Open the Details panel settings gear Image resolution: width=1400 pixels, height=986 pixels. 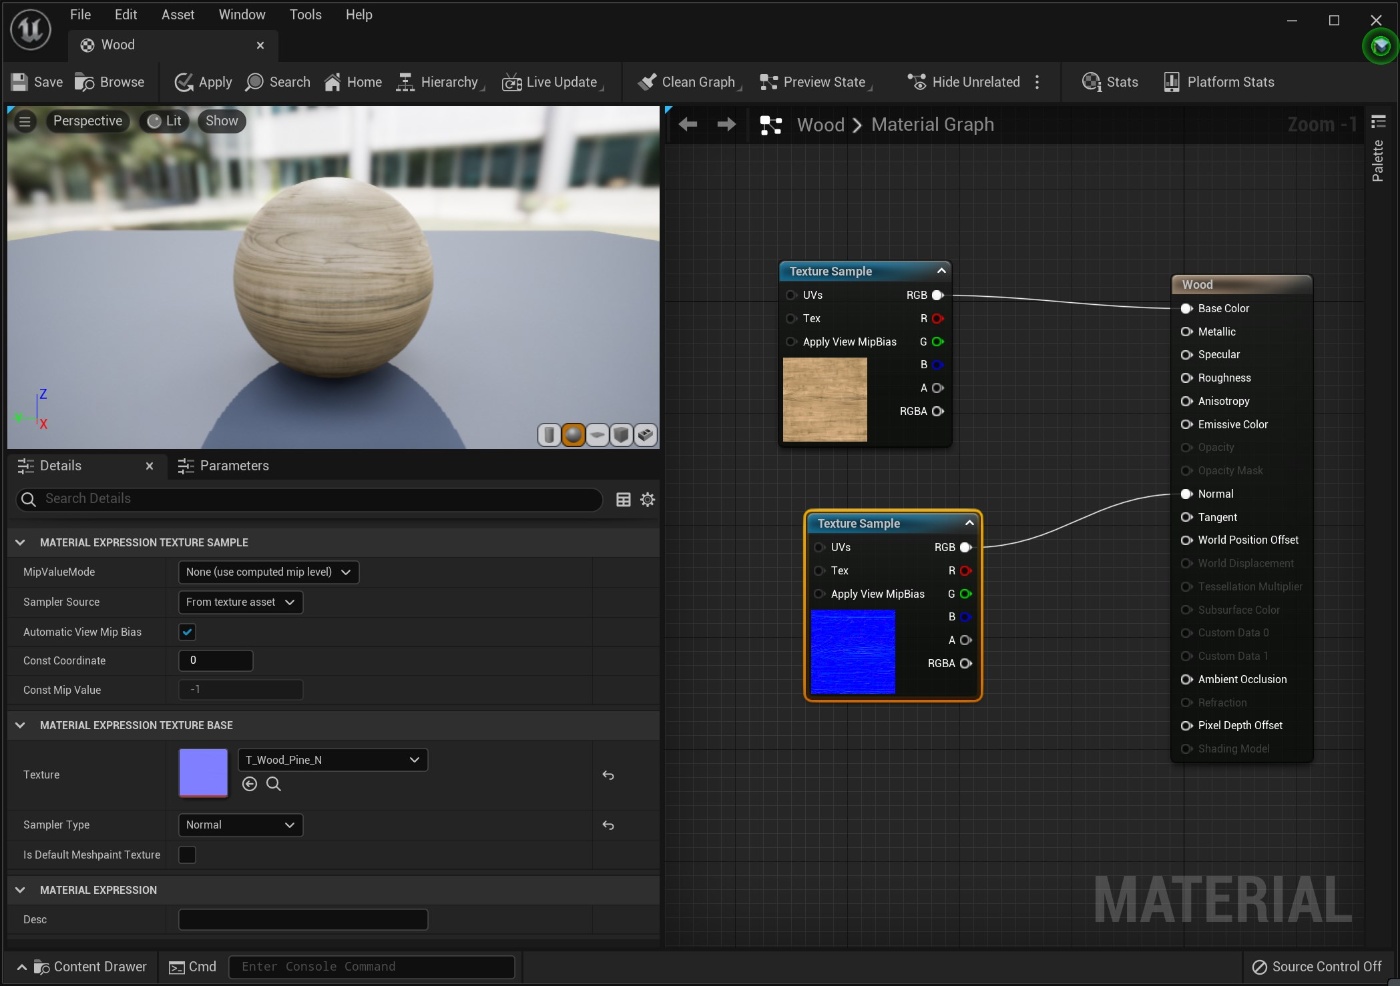(647, 499)
